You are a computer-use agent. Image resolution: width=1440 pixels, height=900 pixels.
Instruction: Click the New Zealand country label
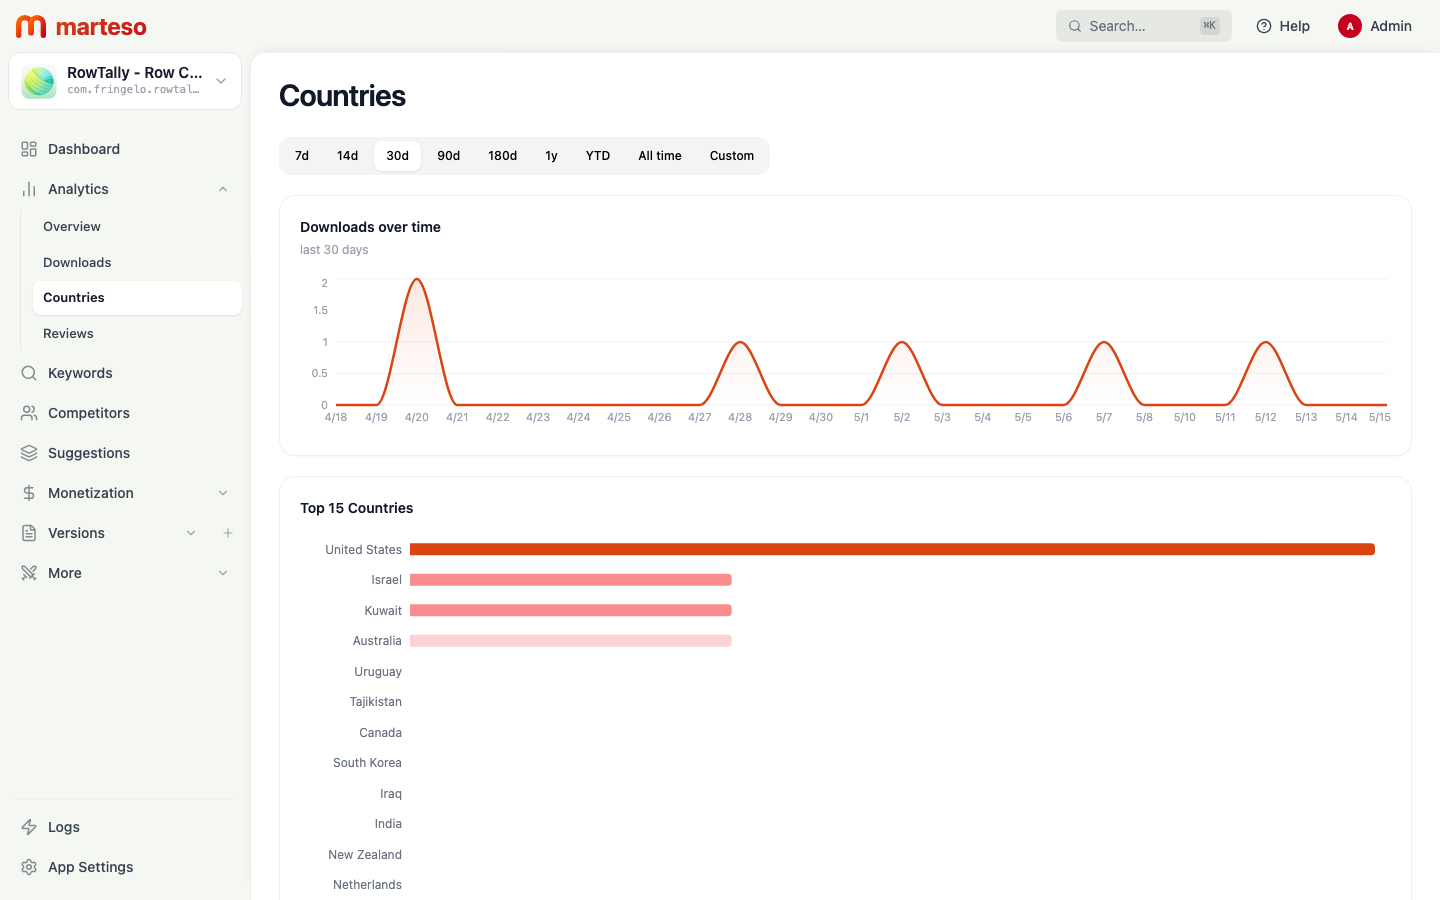pyautogui.click(x=365, y=855)
